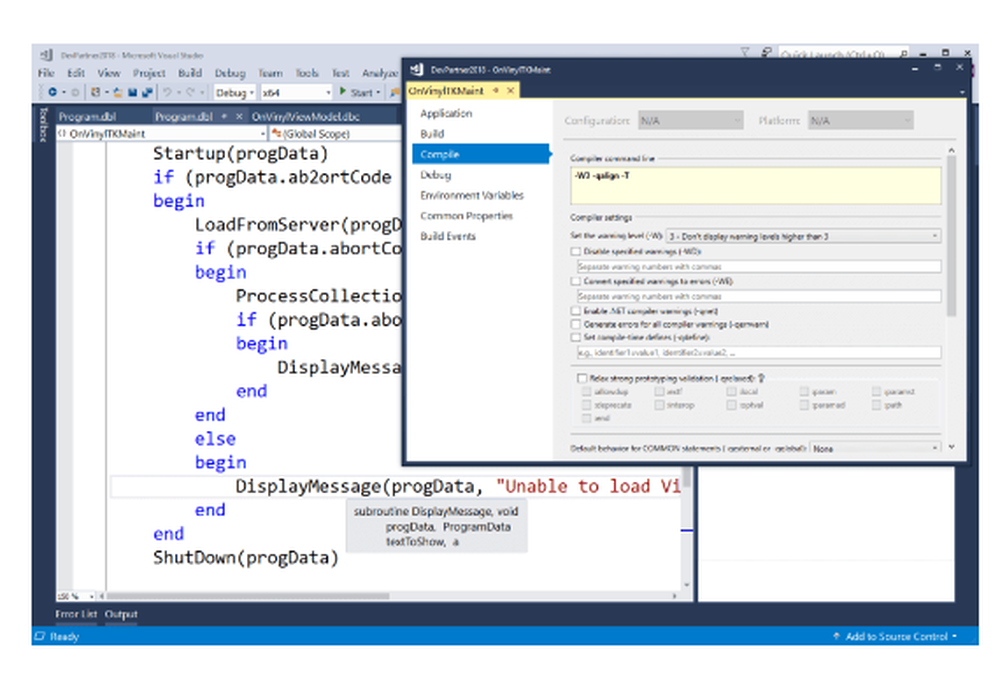The image size is (1000, 682).
Task: Click the compile-time defines input field
Action: click(759, 352)
